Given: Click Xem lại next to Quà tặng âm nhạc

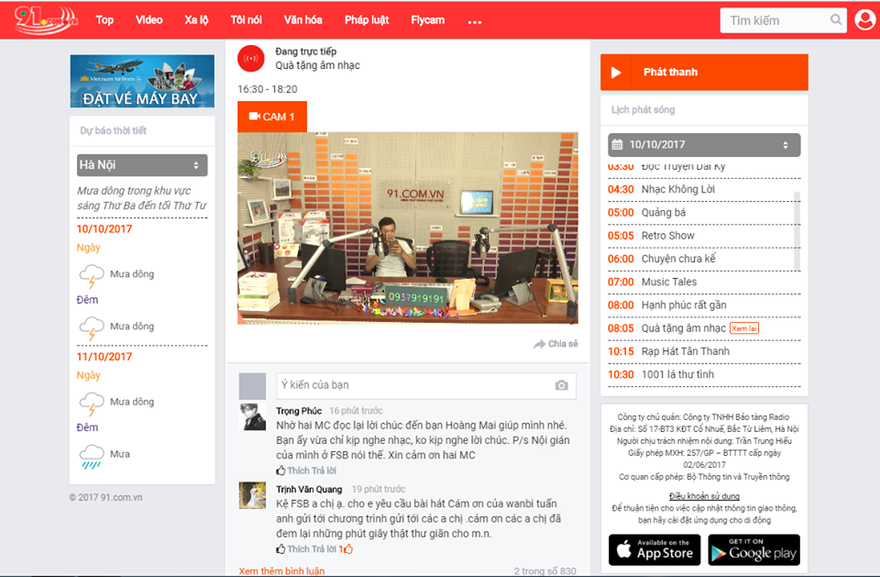Looking at the screenshot, I should (744, 328).
